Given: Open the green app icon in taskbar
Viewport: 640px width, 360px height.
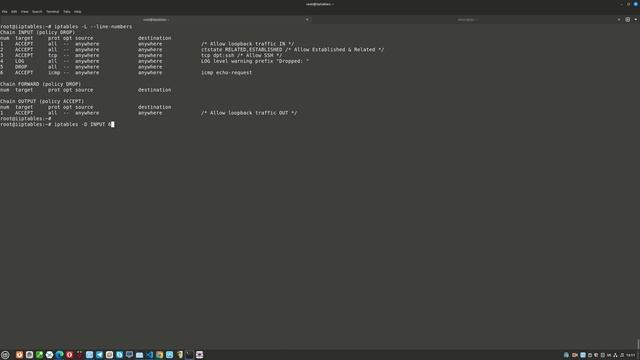Looking at the screenshot, I should (39, 355).
